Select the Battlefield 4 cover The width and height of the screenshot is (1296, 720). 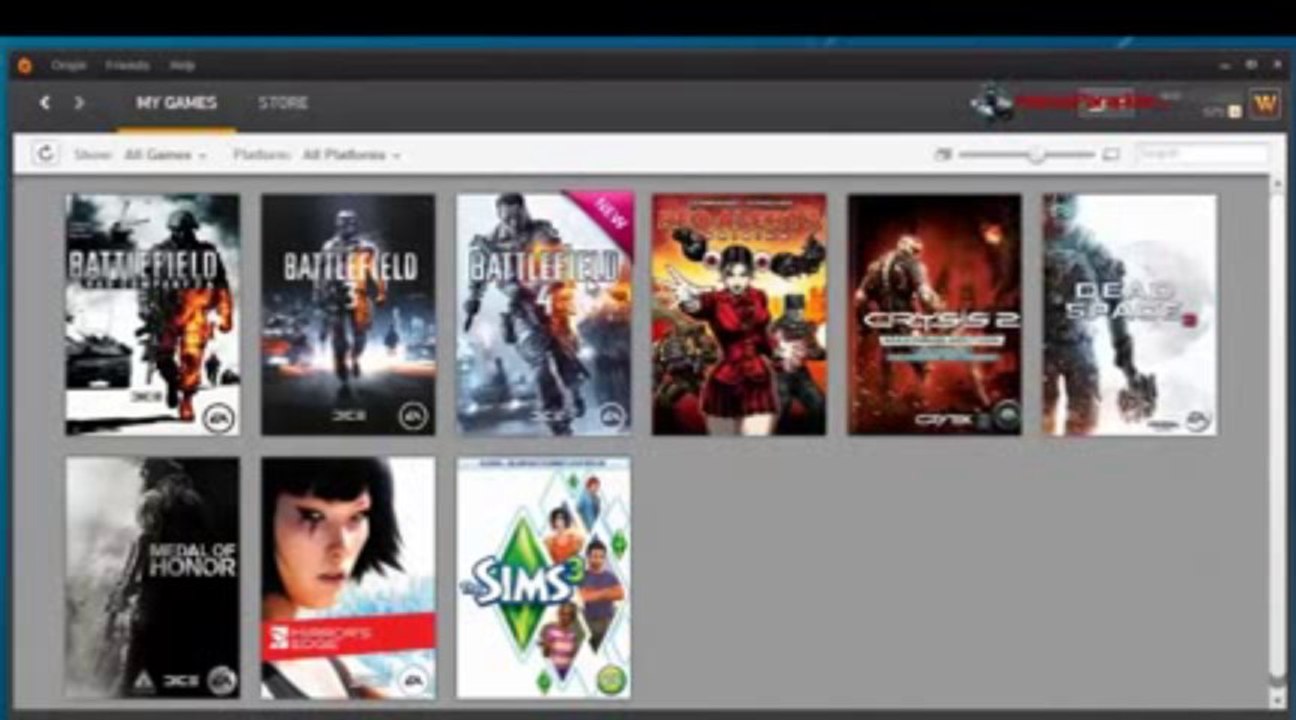click(544, 315)
